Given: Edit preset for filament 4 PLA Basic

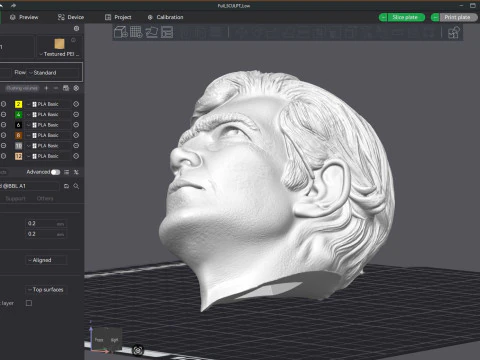Looking at the screenshot, I should point(76,114).
